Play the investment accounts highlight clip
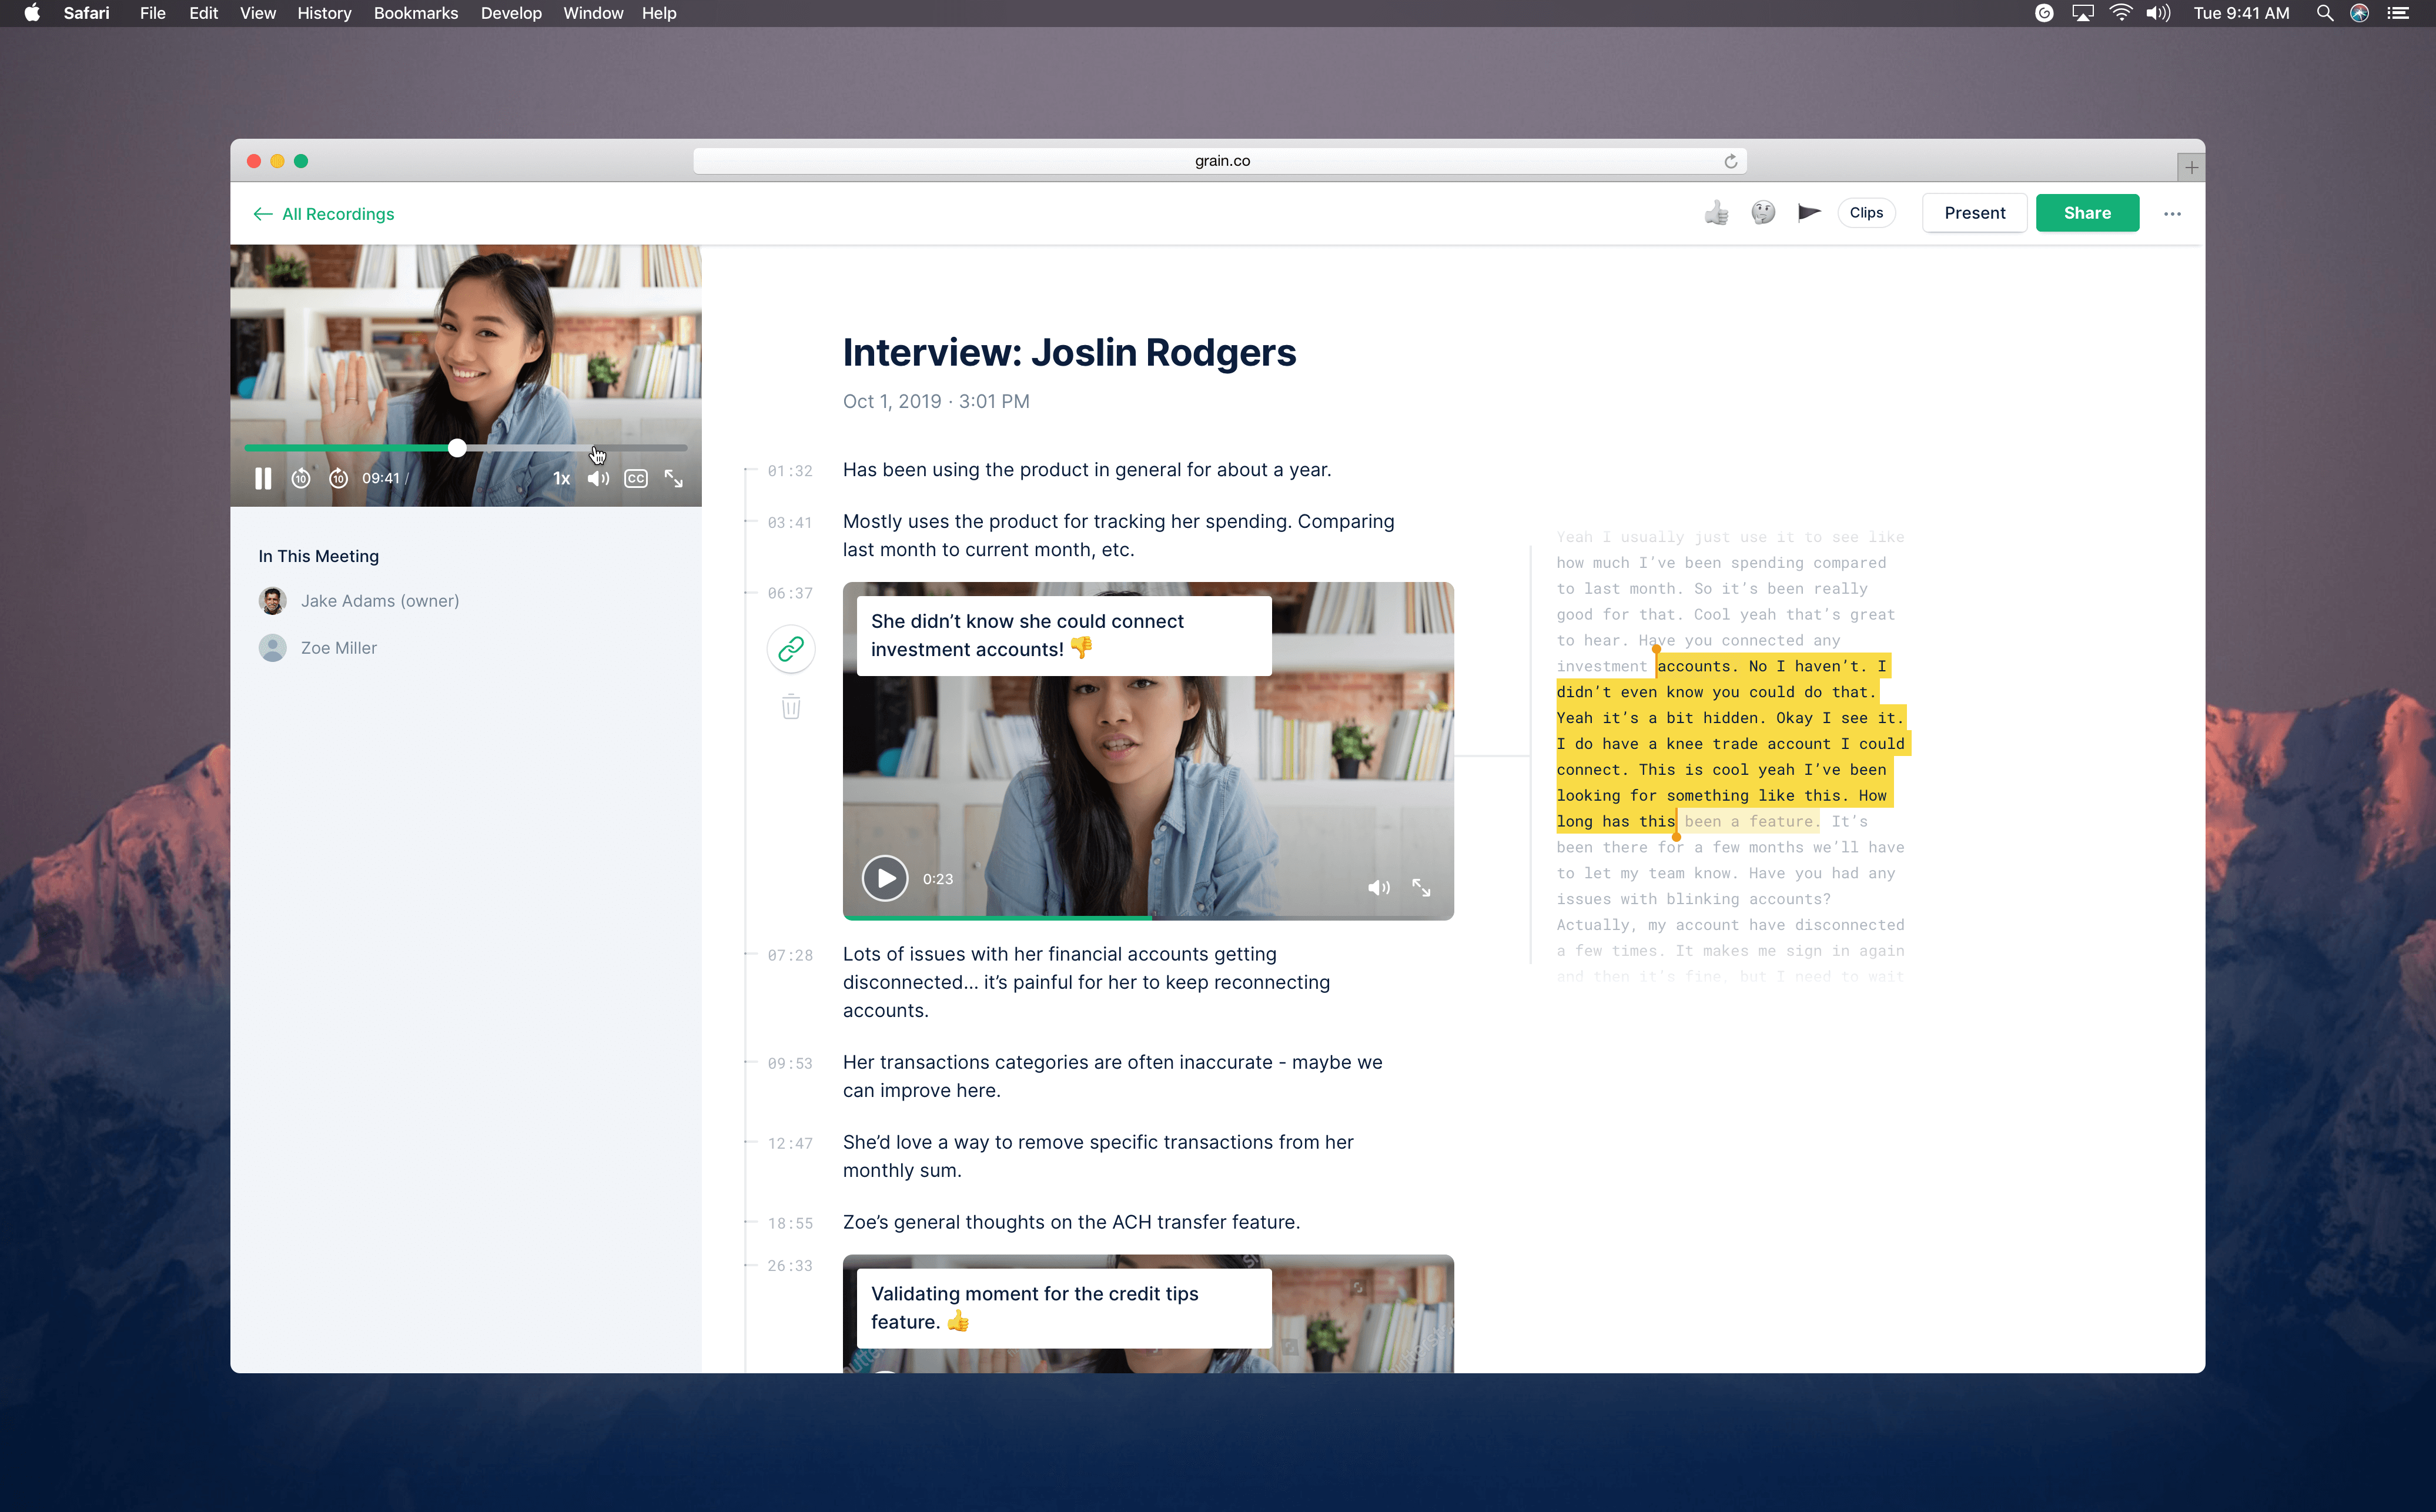Screen dimensions: 2436x1512 885,878
